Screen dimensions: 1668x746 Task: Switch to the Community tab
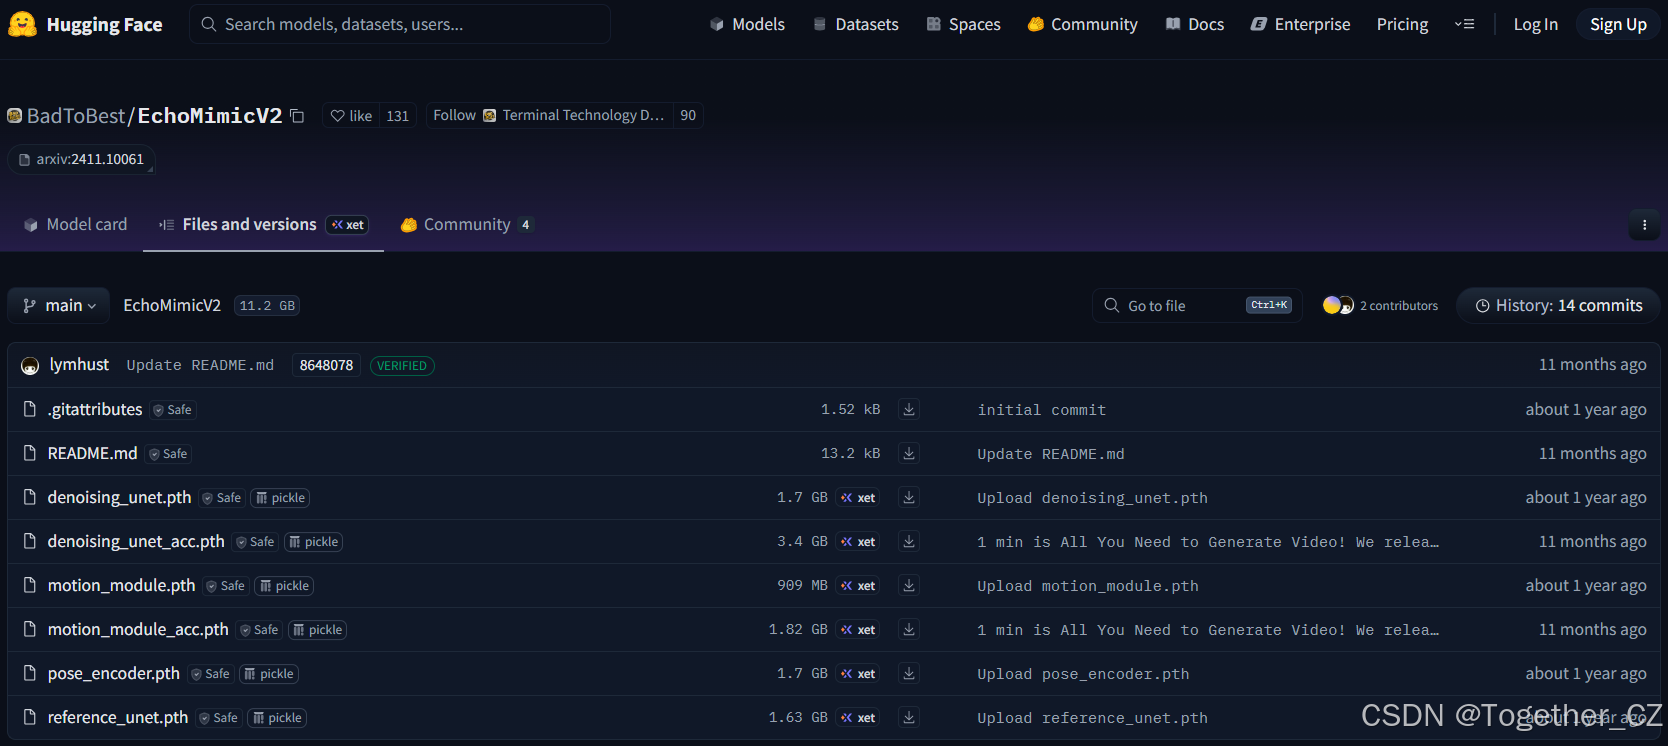(467, 225)
